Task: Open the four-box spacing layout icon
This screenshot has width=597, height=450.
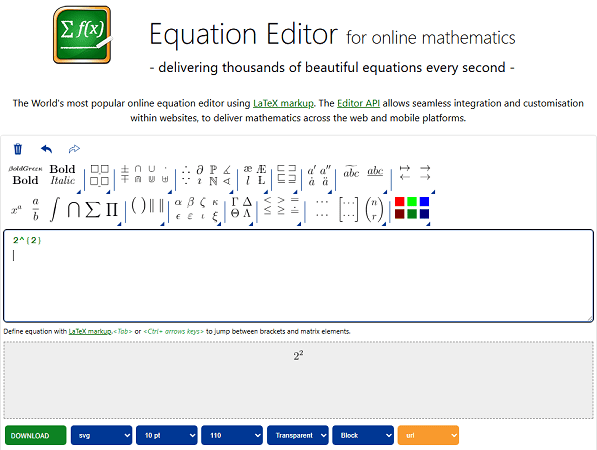Action: [x=99, y=175]
